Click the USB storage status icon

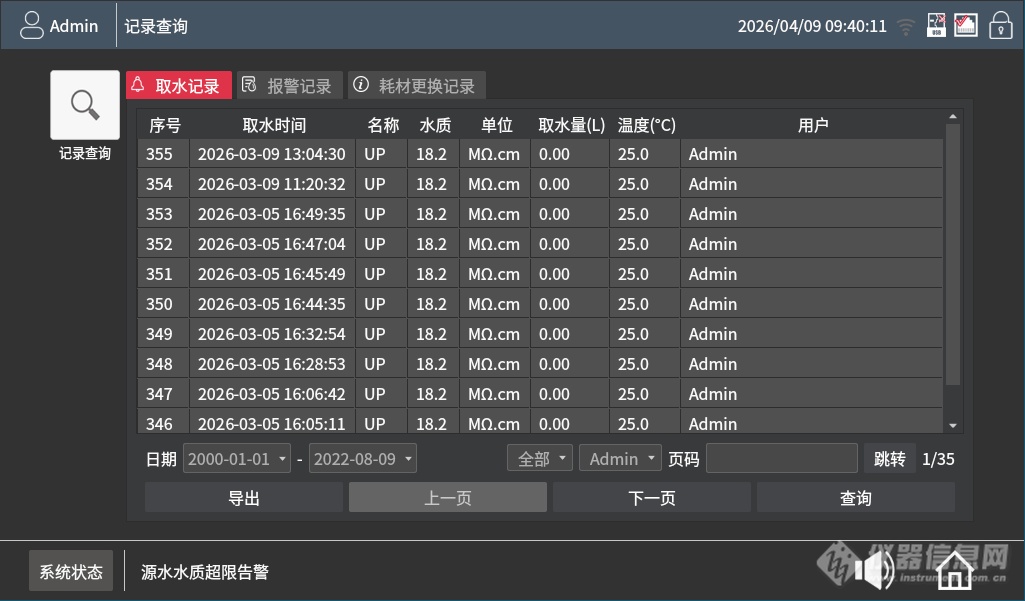[x=937, y=25]
